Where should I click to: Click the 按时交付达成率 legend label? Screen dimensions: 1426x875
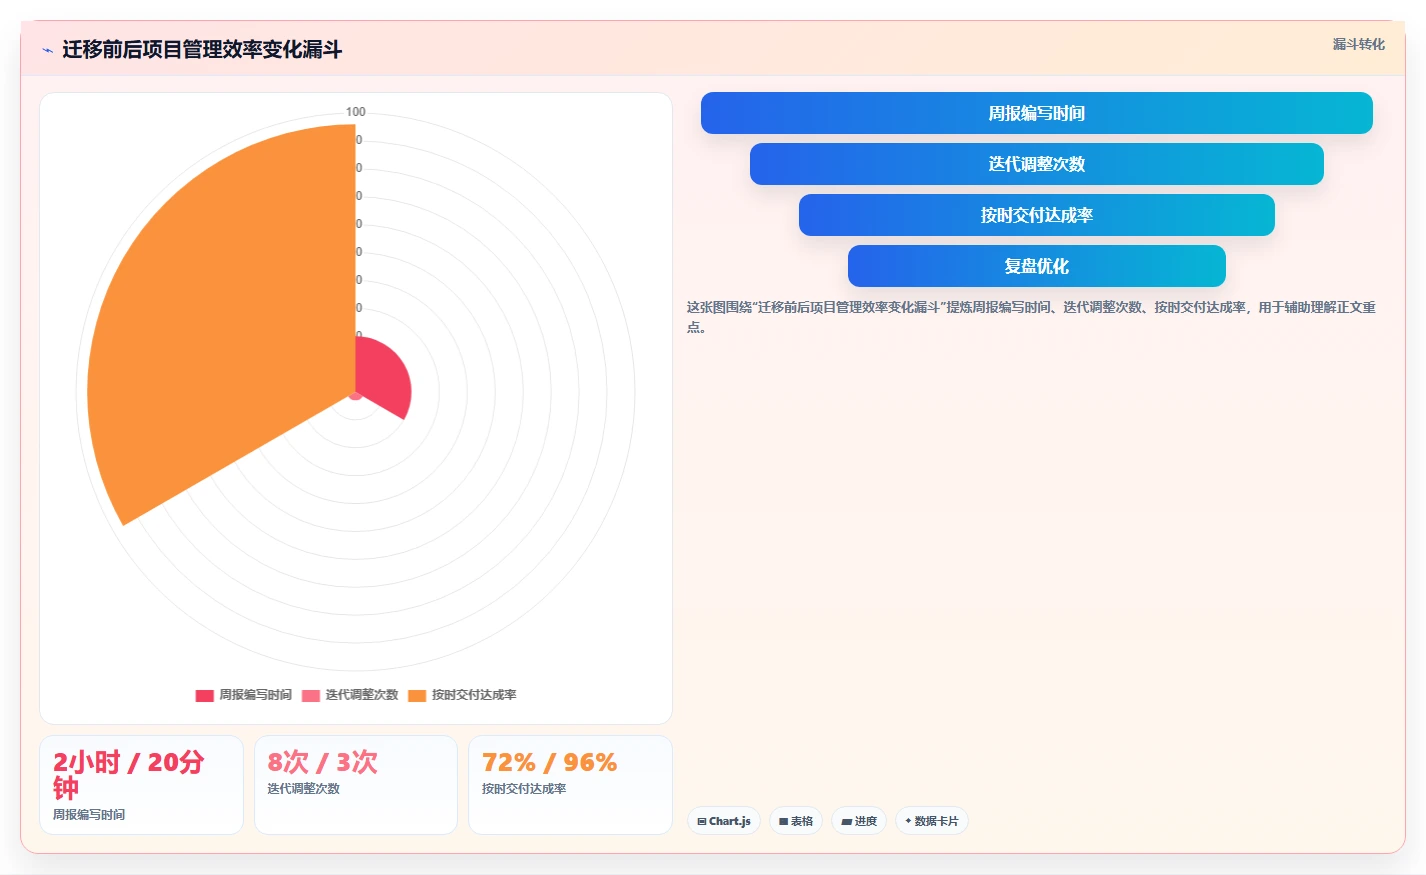(x=474, y=695)
